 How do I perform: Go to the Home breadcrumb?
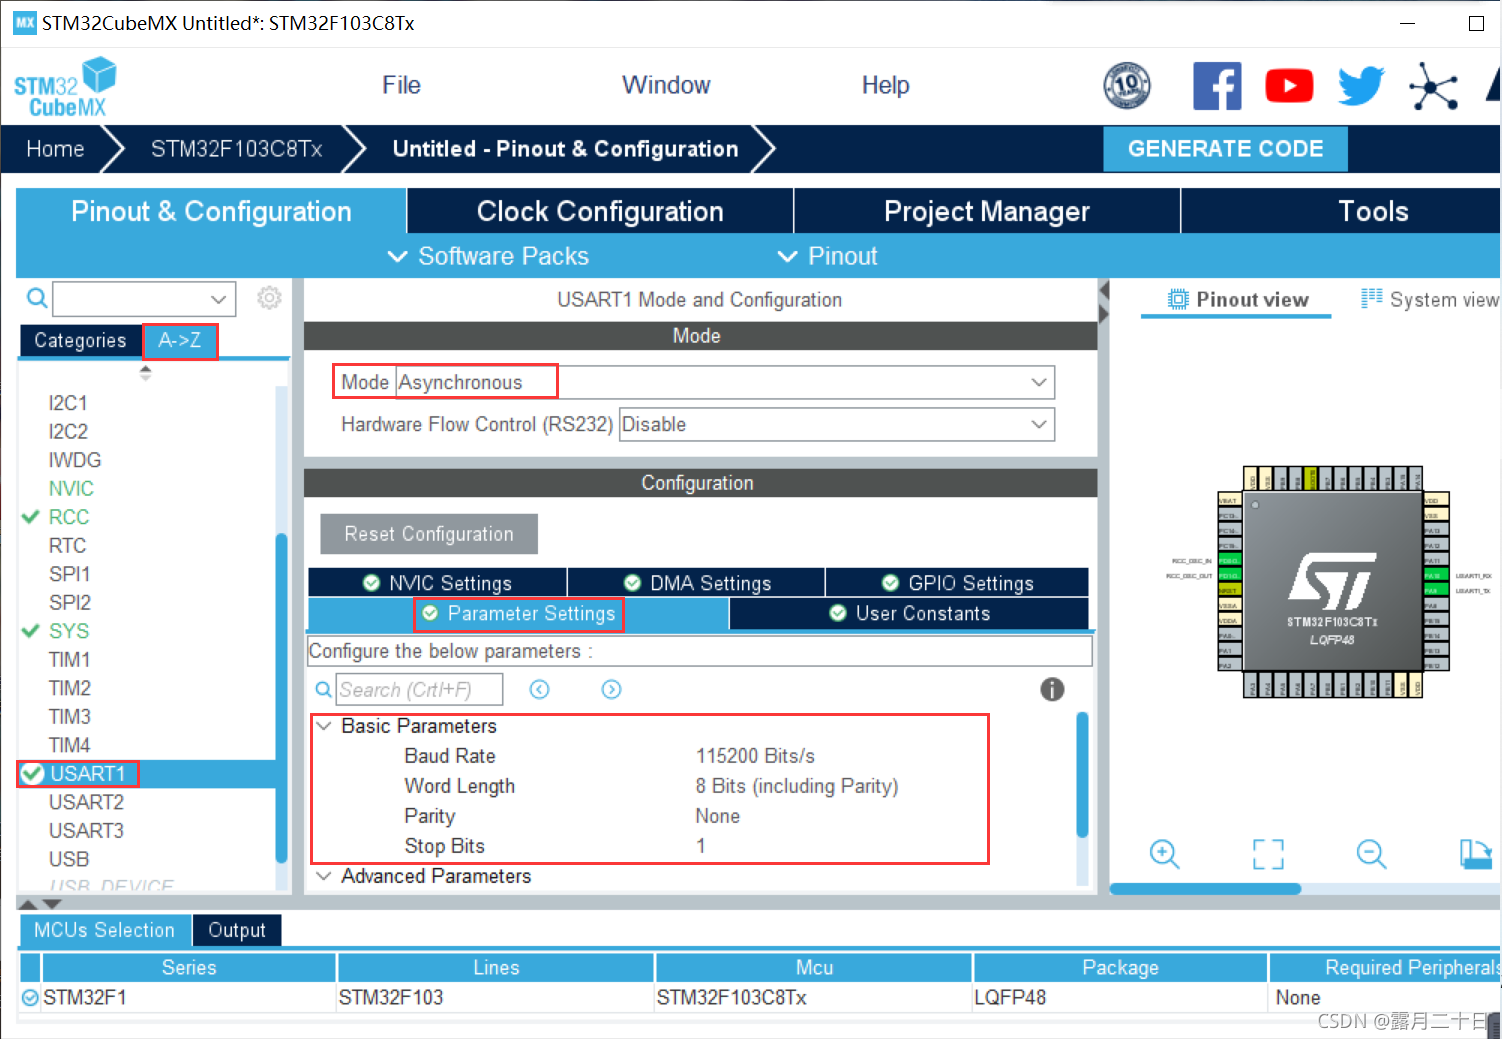(x=55, y=149)
